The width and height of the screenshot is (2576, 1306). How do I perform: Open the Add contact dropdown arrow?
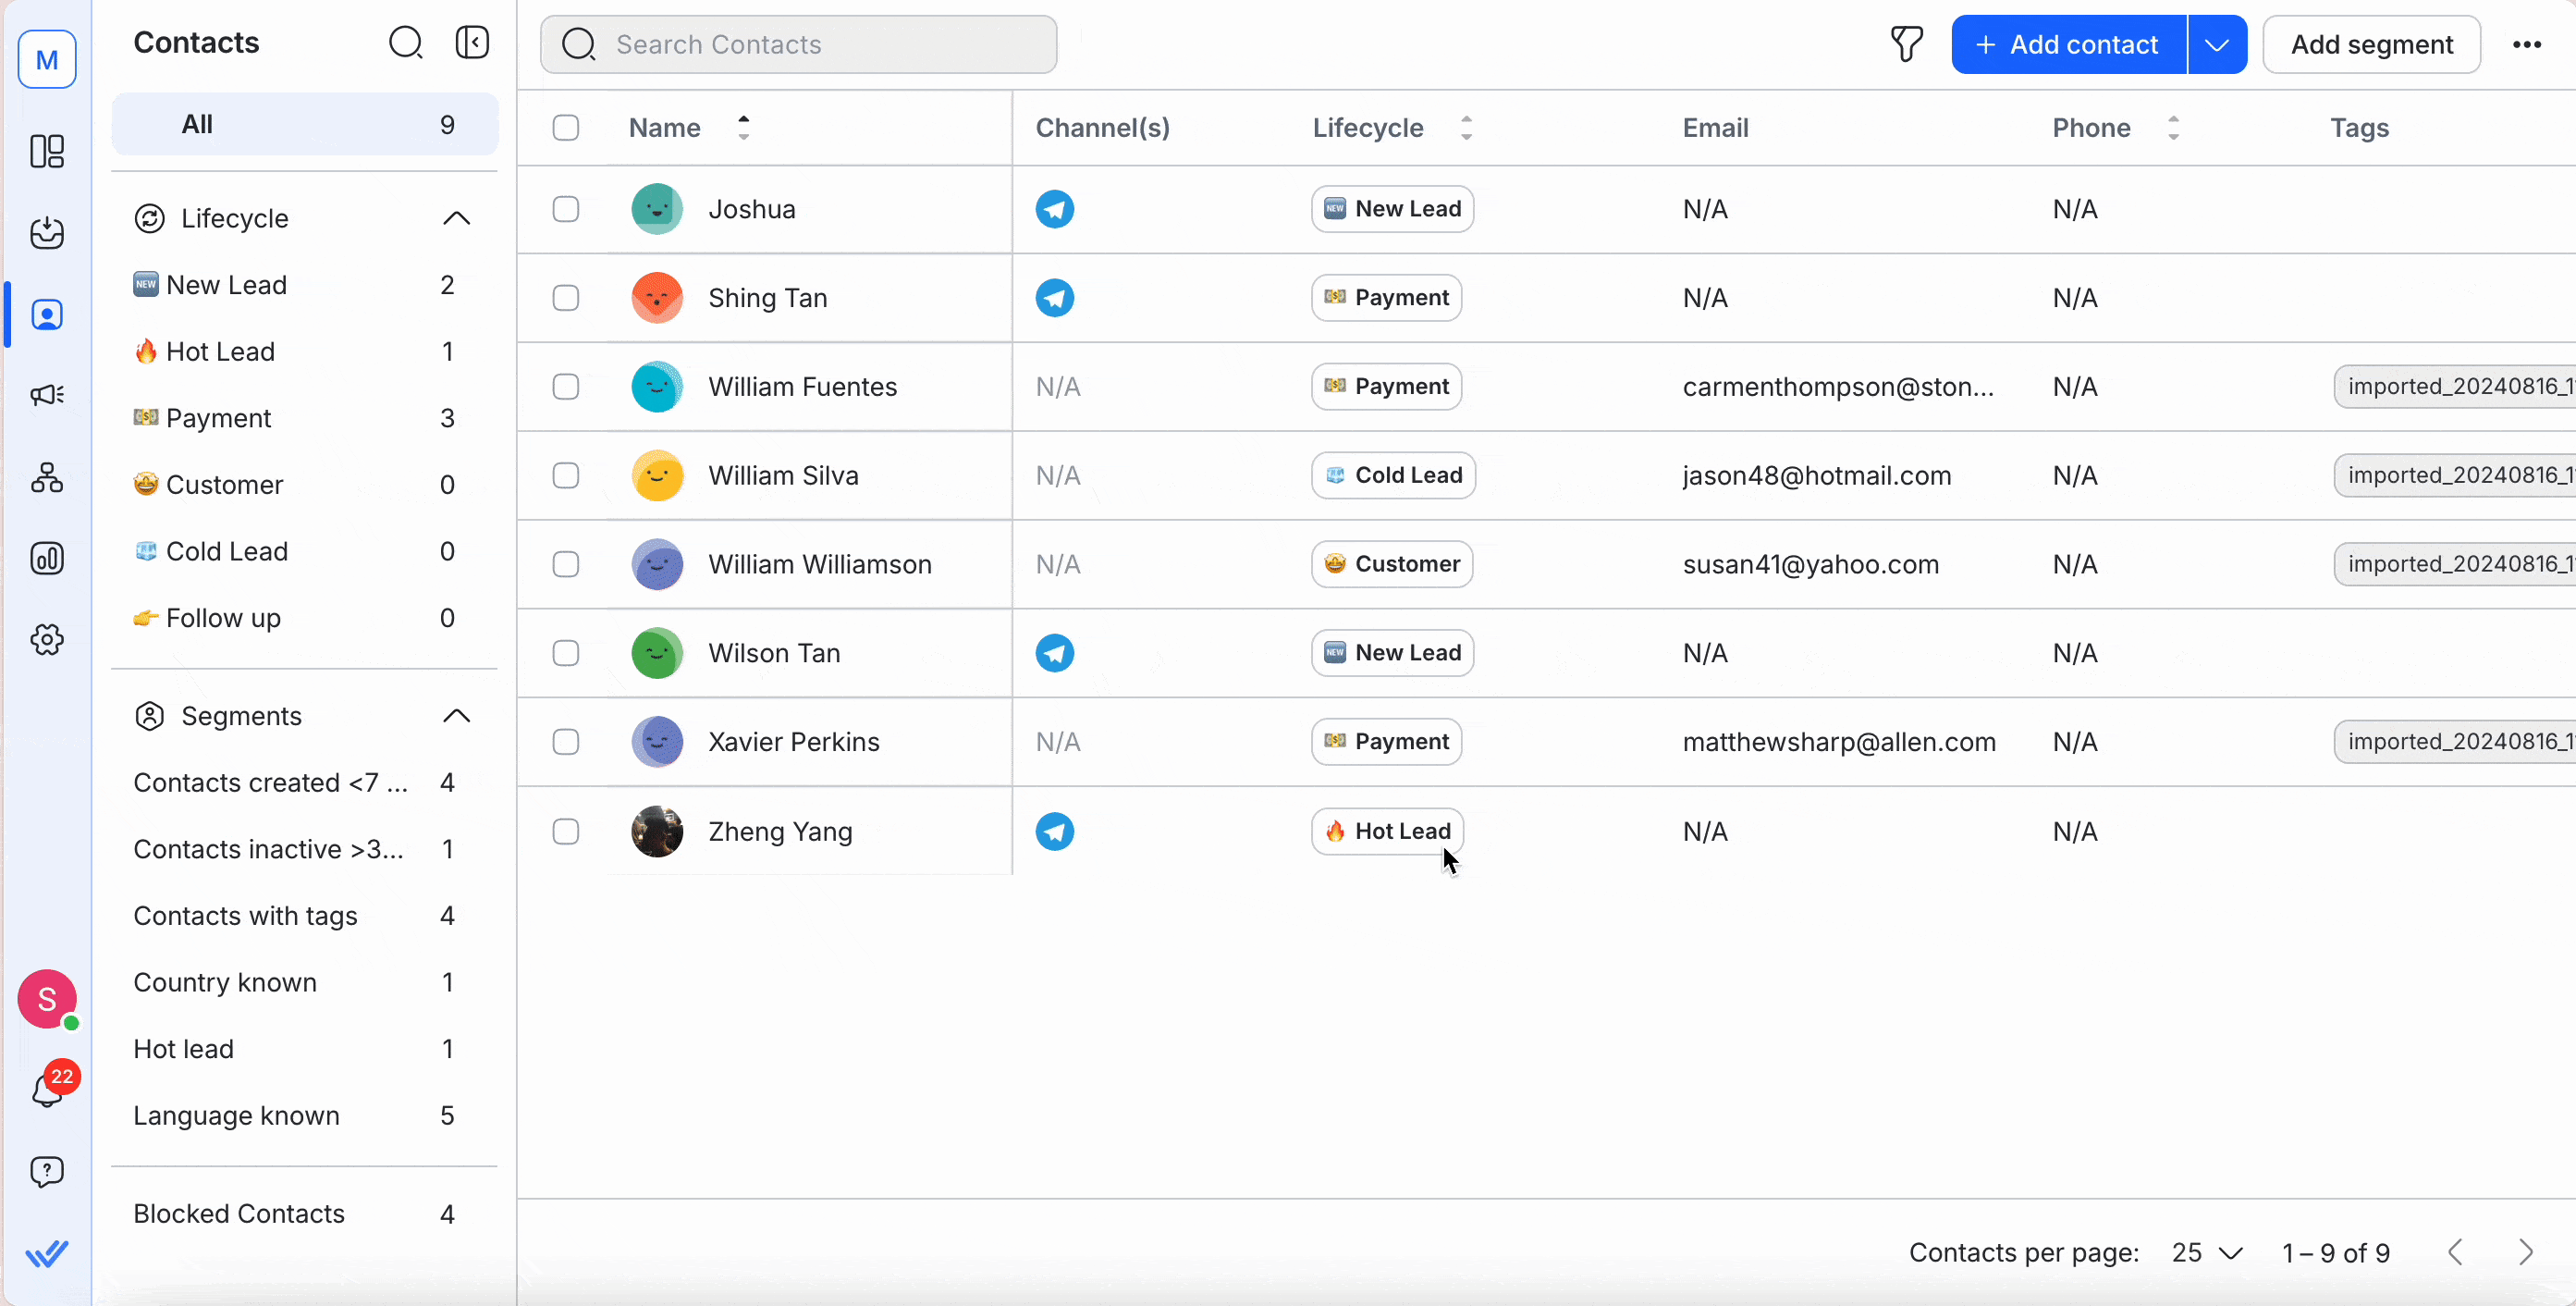(x=2216, y=44)
